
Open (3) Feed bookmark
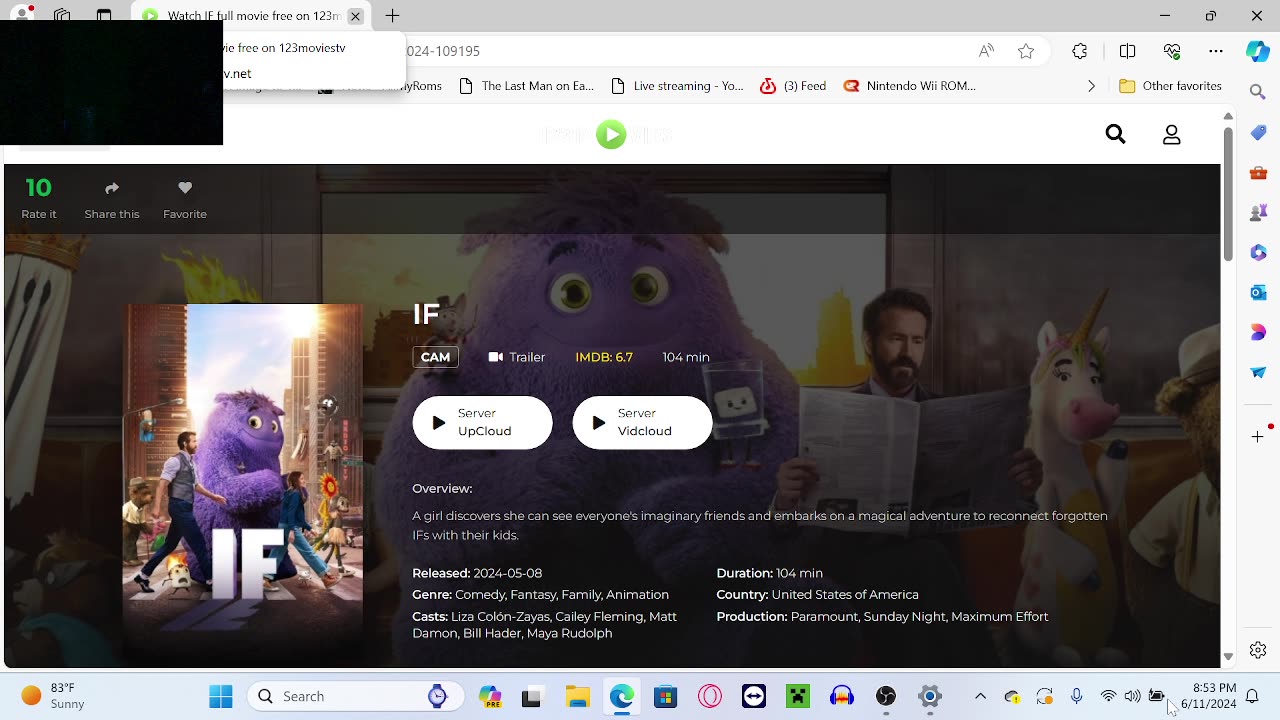click(793, 86)
